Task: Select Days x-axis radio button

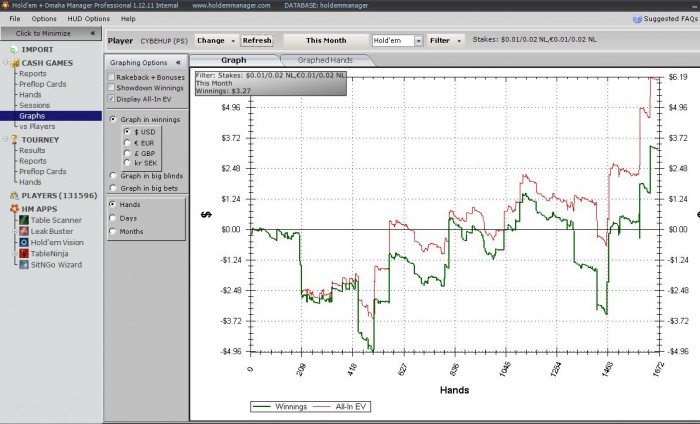Action: [112, 218]
